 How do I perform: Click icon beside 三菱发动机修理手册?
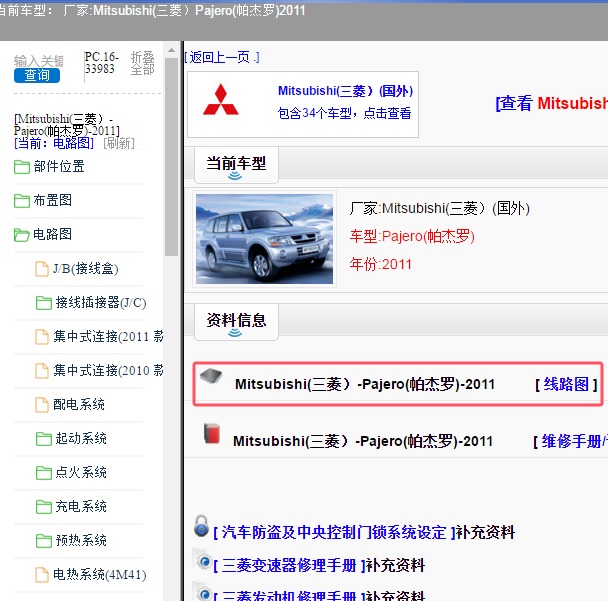(x=202, y=592)
